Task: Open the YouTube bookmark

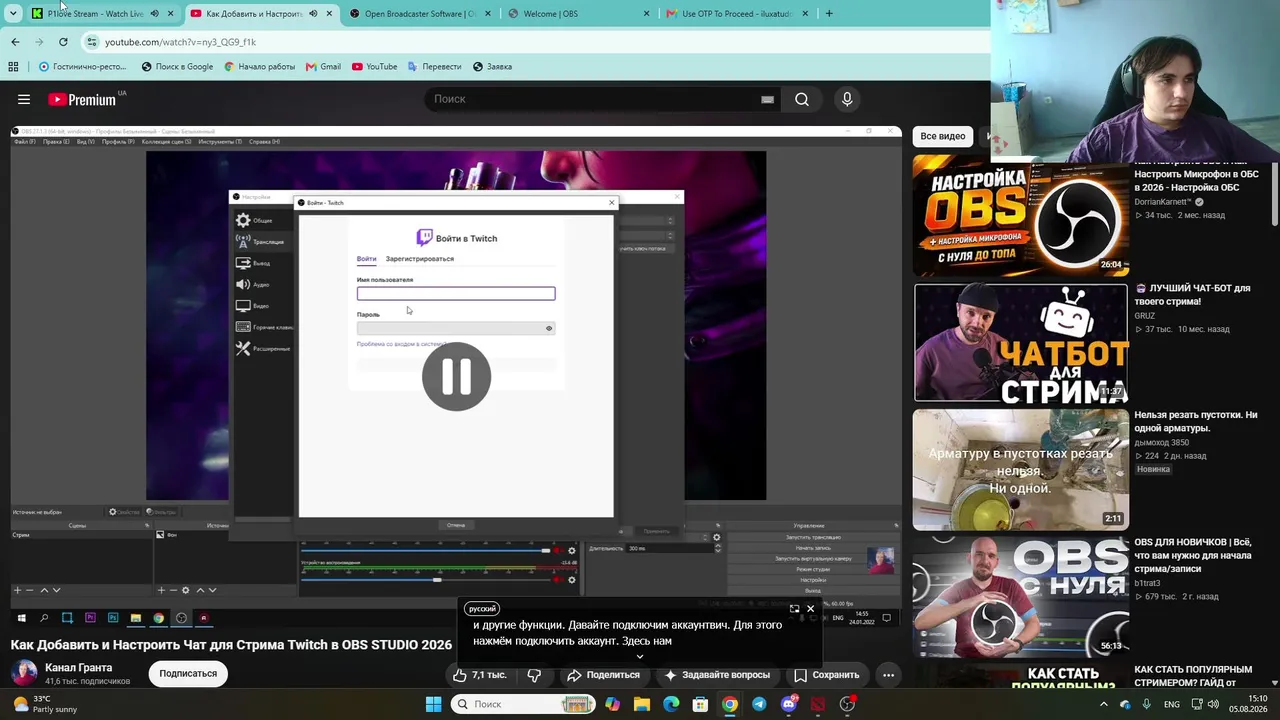Action: (374, 67)
